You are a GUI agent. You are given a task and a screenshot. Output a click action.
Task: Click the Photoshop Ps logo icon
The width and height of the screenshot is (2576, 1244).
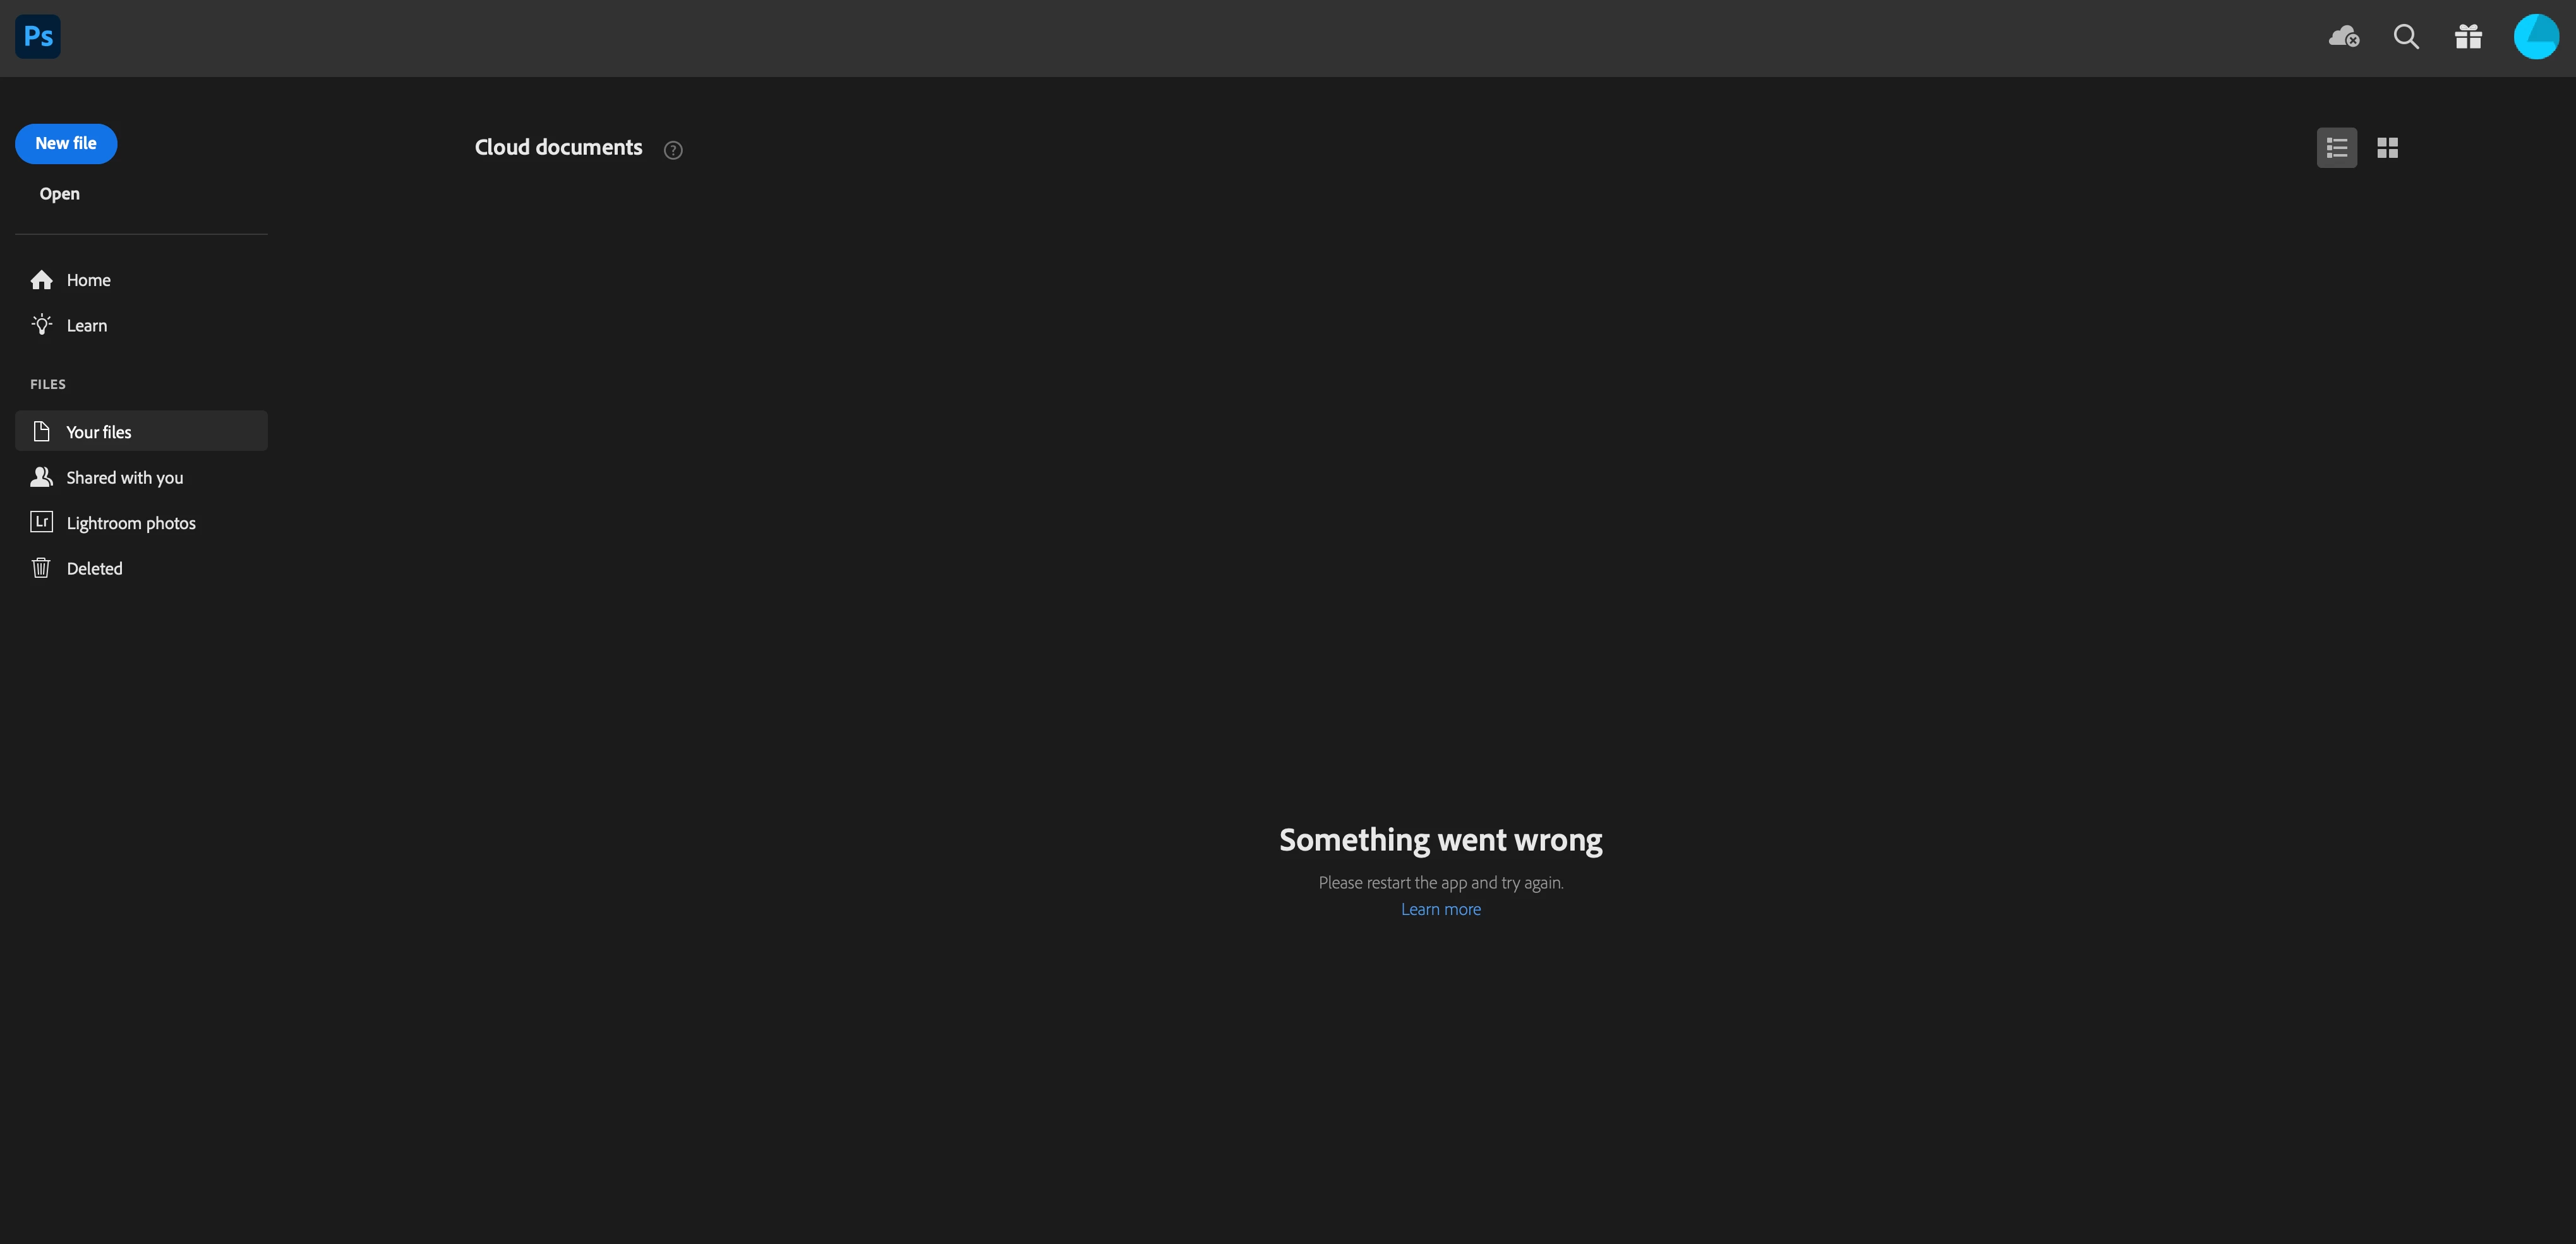pos(38,37)
